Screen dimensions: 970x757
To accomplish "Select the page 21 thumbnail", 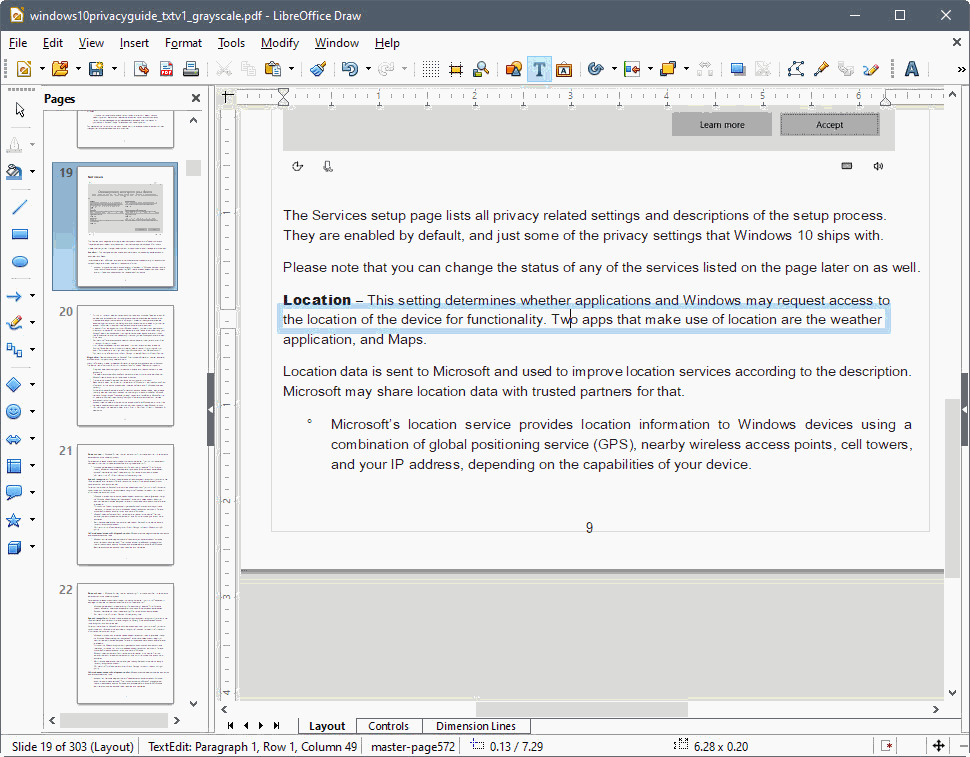I will coord(125,505).
